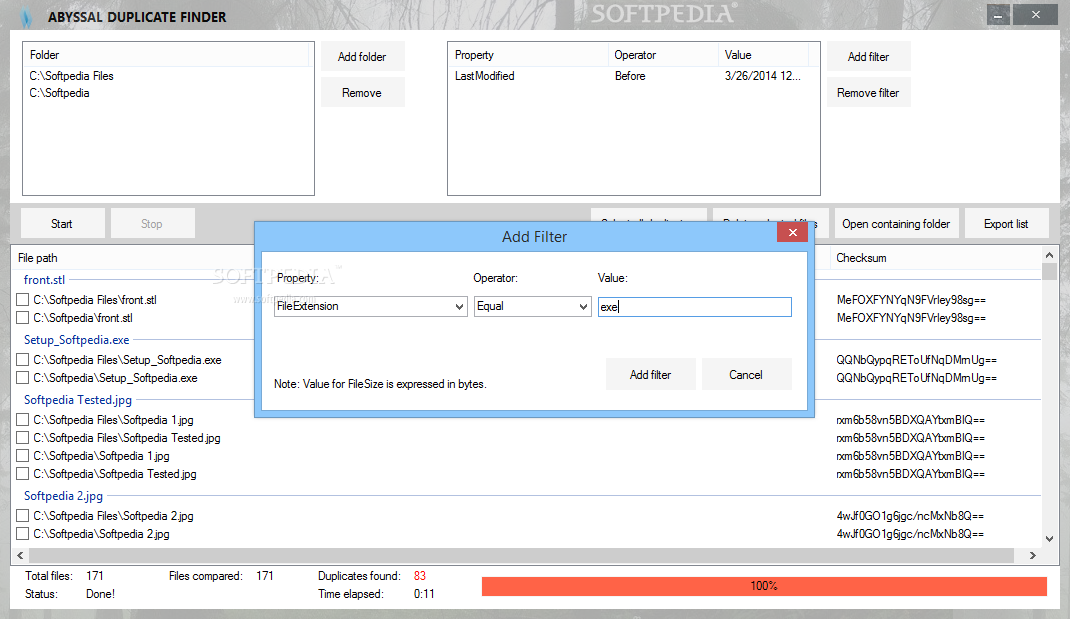The image size is (1070, 619).
Task: Click the Operator column header in filters
Action: (663, 55)
